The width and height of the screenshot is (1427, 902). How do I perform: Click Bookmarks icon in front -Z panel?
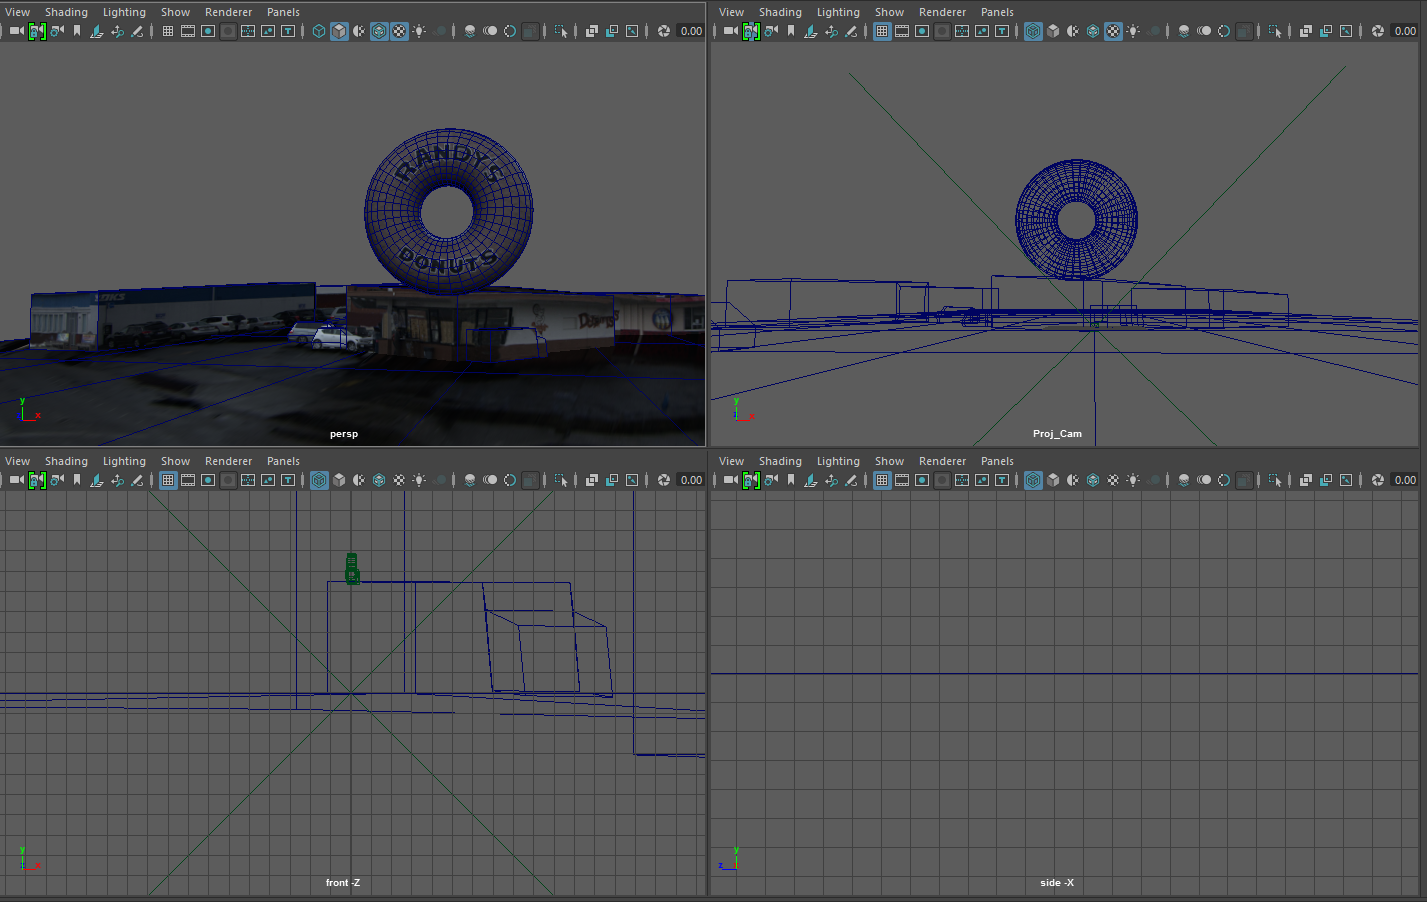pos(77,480)
